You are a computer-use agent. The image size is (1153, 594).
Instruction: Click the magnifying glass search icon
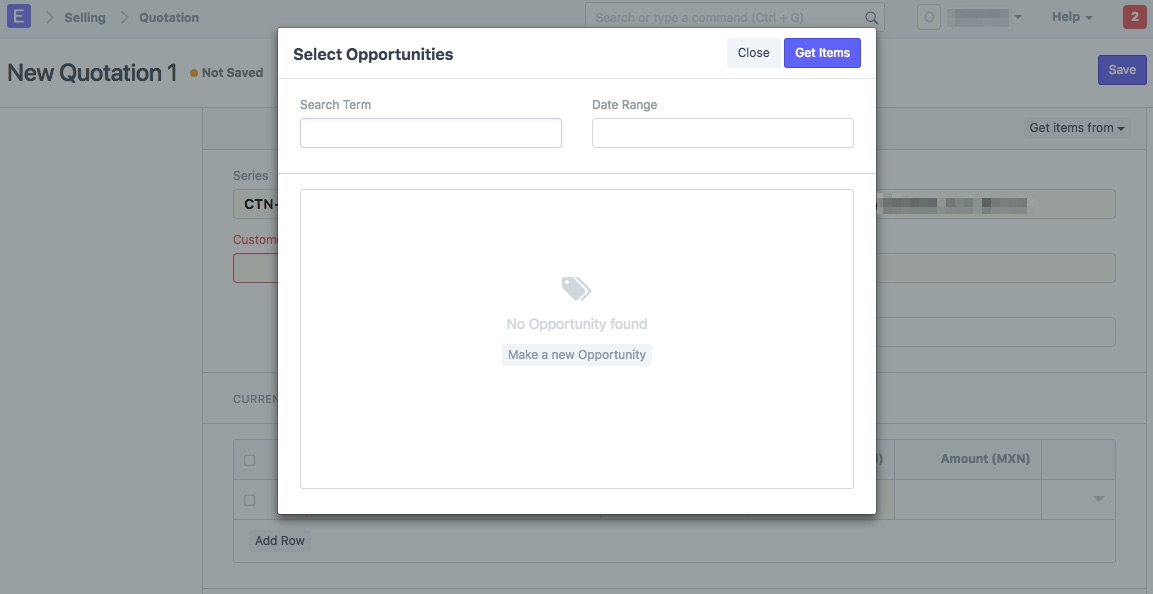coord(869,16)
